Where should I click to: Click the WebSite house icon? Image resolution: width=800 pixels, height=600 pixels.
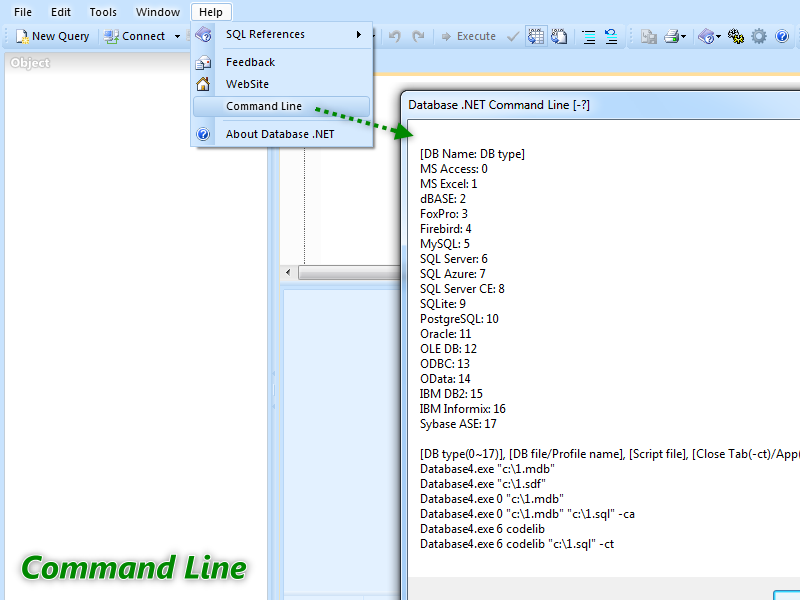point(203,84)
